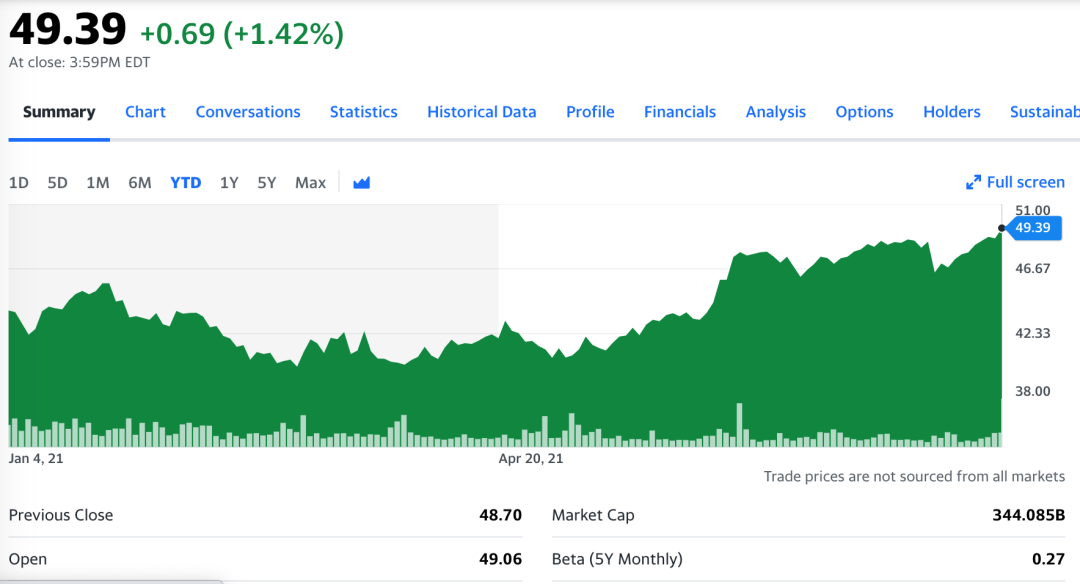This screenshot has width=1080, height=584.
Task: Open the chart in Full screen
Action: coord(1015,182)
